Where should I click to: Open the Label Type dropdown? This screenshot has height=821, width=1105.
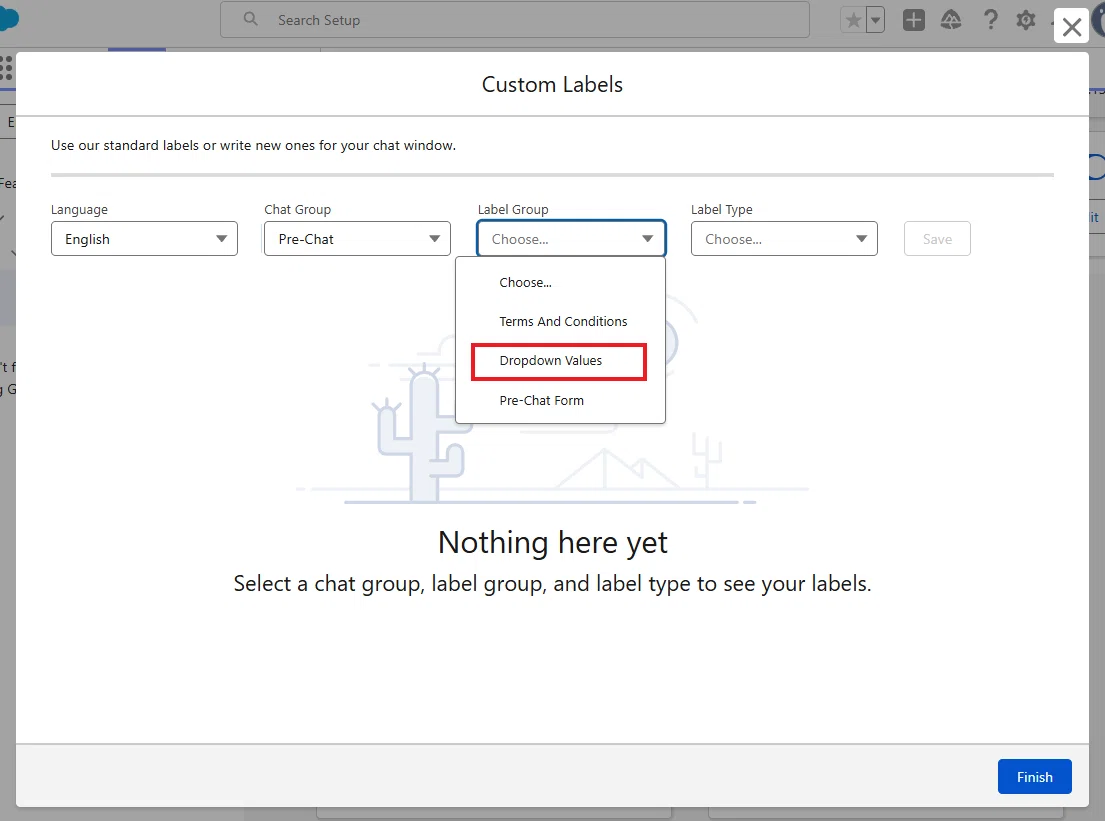coord(784,239)
